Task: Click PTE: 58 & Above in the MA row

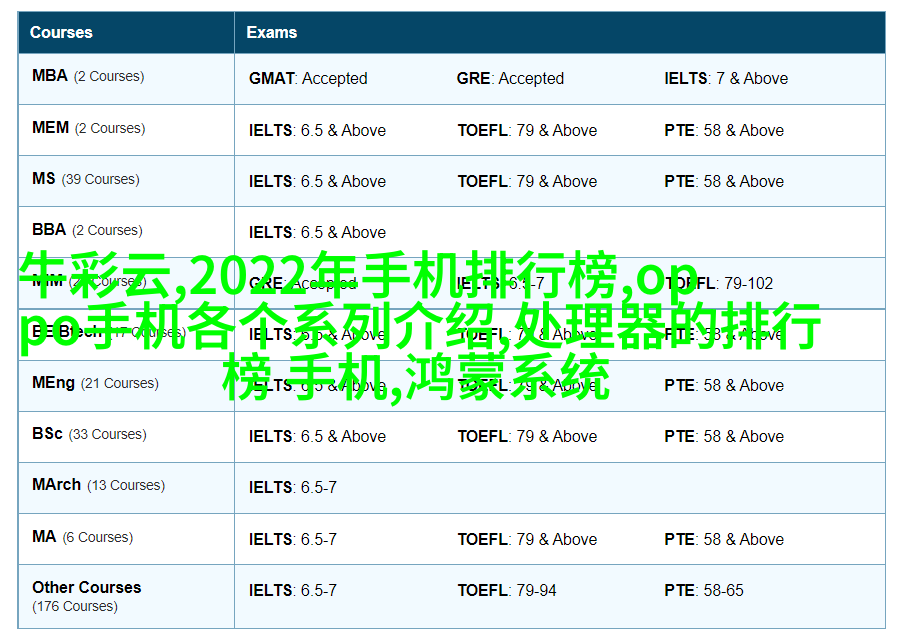Action: pos(724,540)
